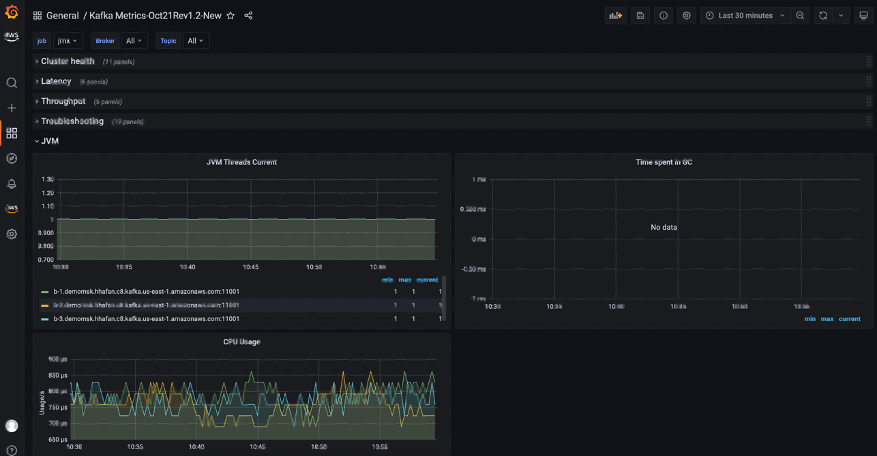Zoom out the time range

click(x=800, y=16)
